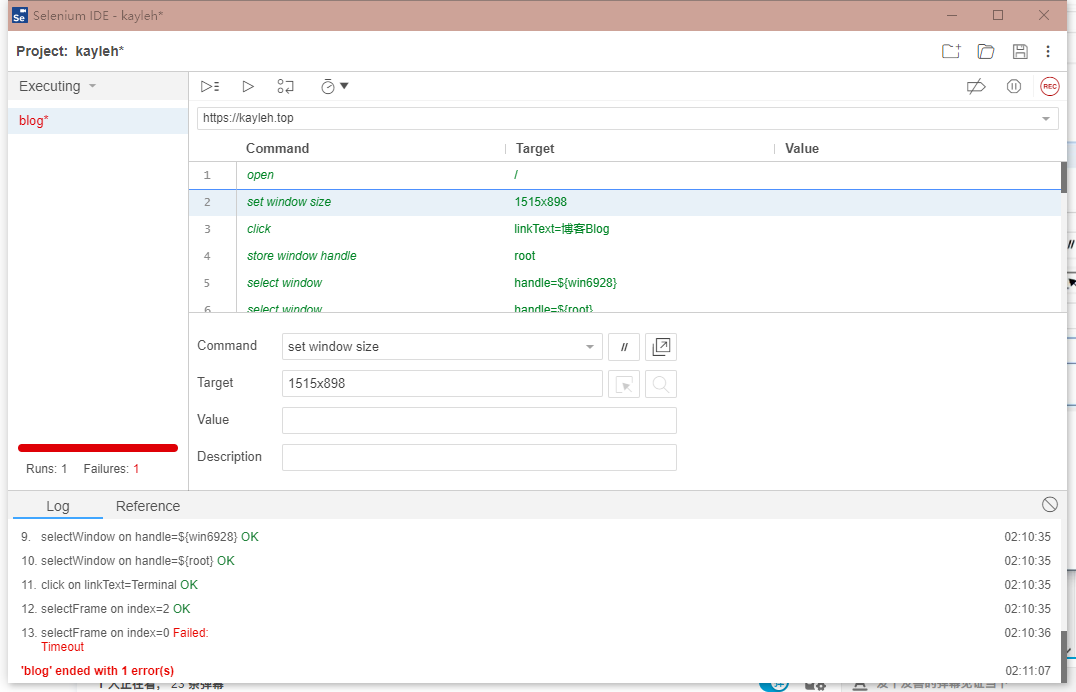Image resolution: width=1076 pixels, height=692 pixels.
Task: Click the Selenium IDE title bar logo
Action: coord(20,16)
